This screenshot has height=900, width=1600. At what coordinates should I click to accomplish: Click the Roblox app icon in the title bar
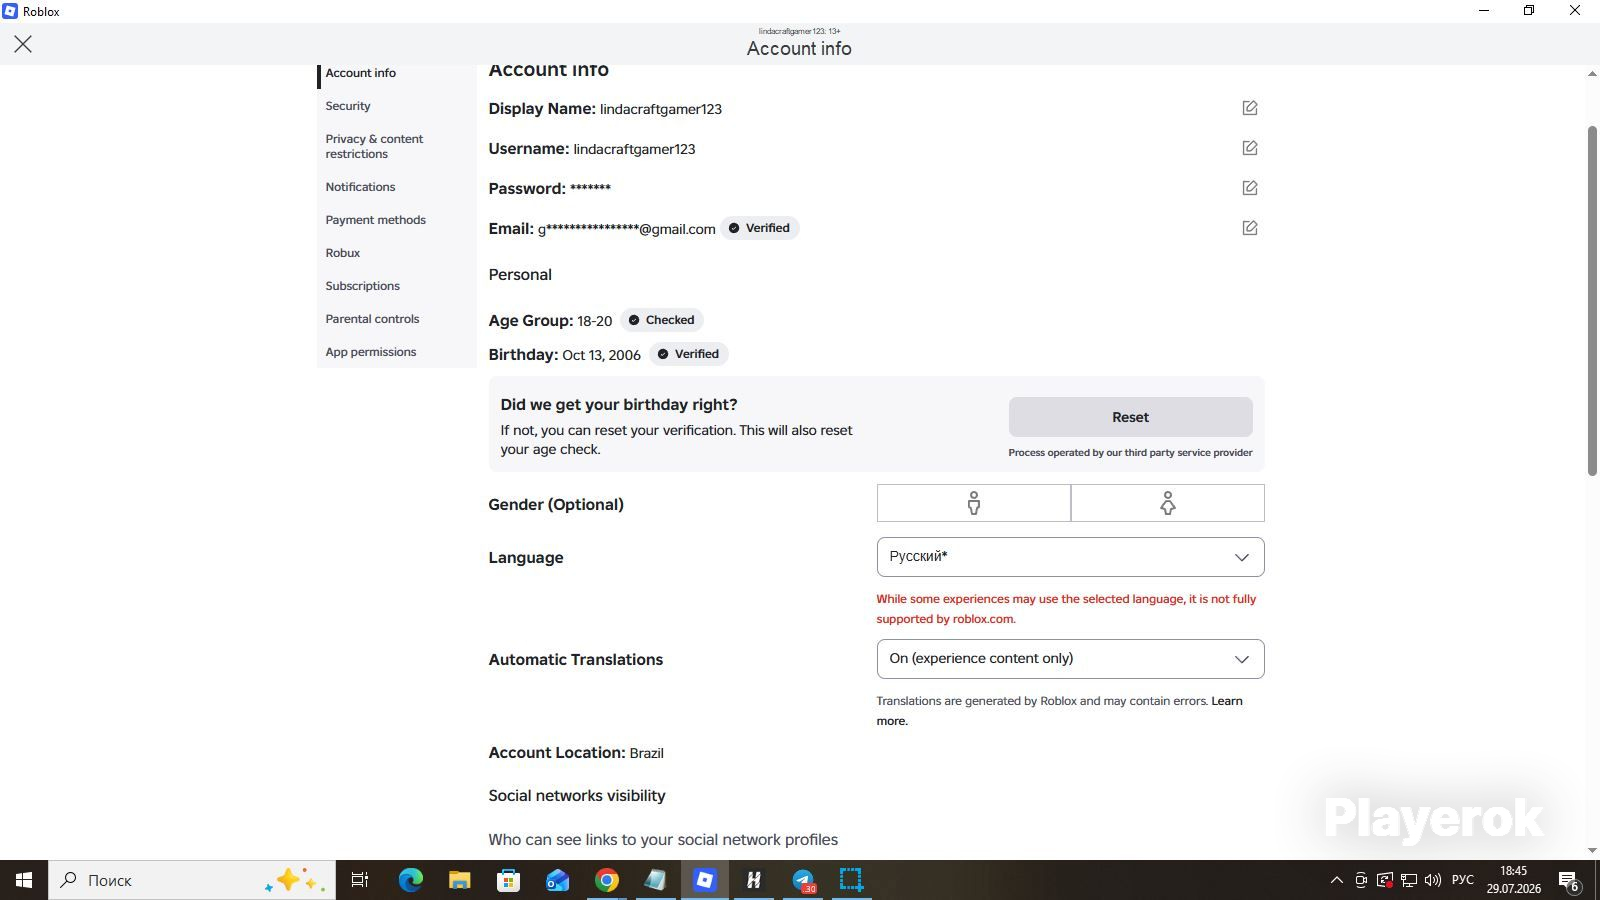pos(10,11)
